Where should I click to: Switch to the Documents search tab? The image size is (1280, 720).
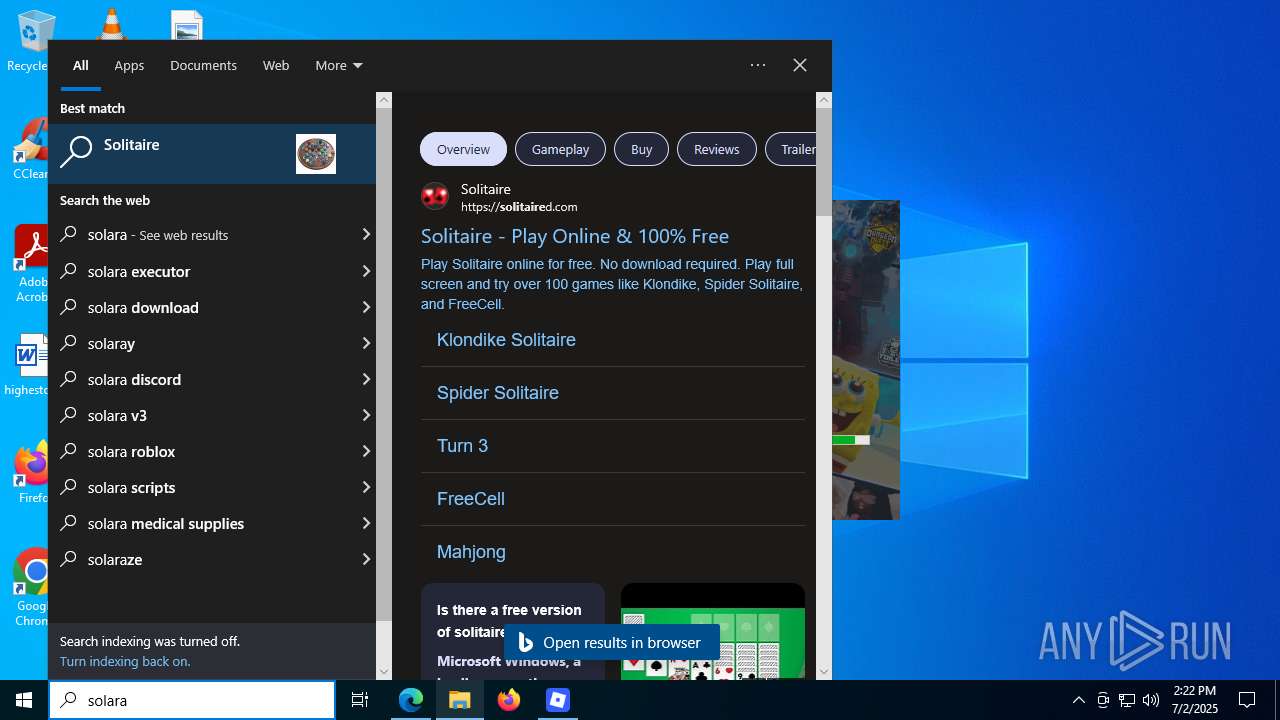[203, 65]
